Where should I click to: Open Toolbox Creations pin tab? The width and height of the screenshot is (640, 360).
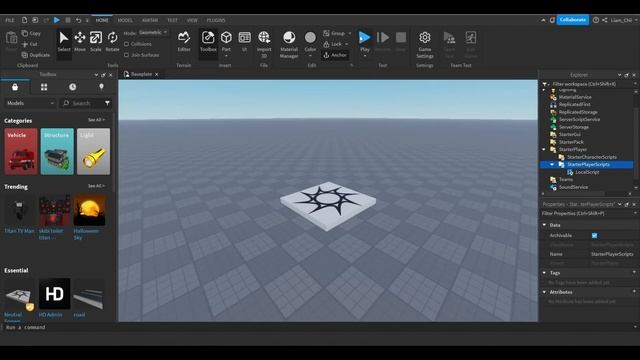[101, 87]
